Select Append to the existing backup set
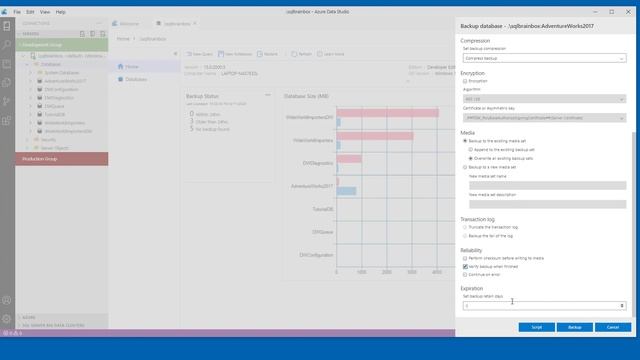The height and width of the screenshot is (360, 640). (471, 150)
